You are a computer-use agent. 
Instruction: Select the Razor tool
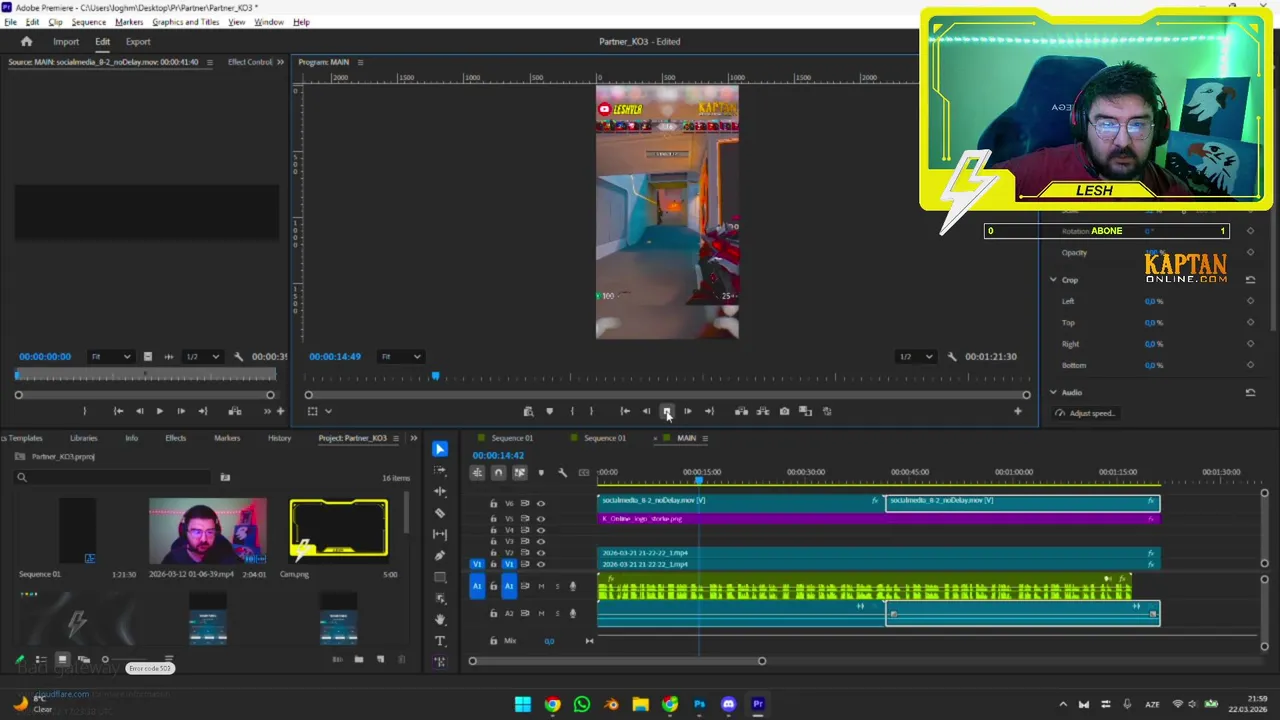[x=440, y=513]
